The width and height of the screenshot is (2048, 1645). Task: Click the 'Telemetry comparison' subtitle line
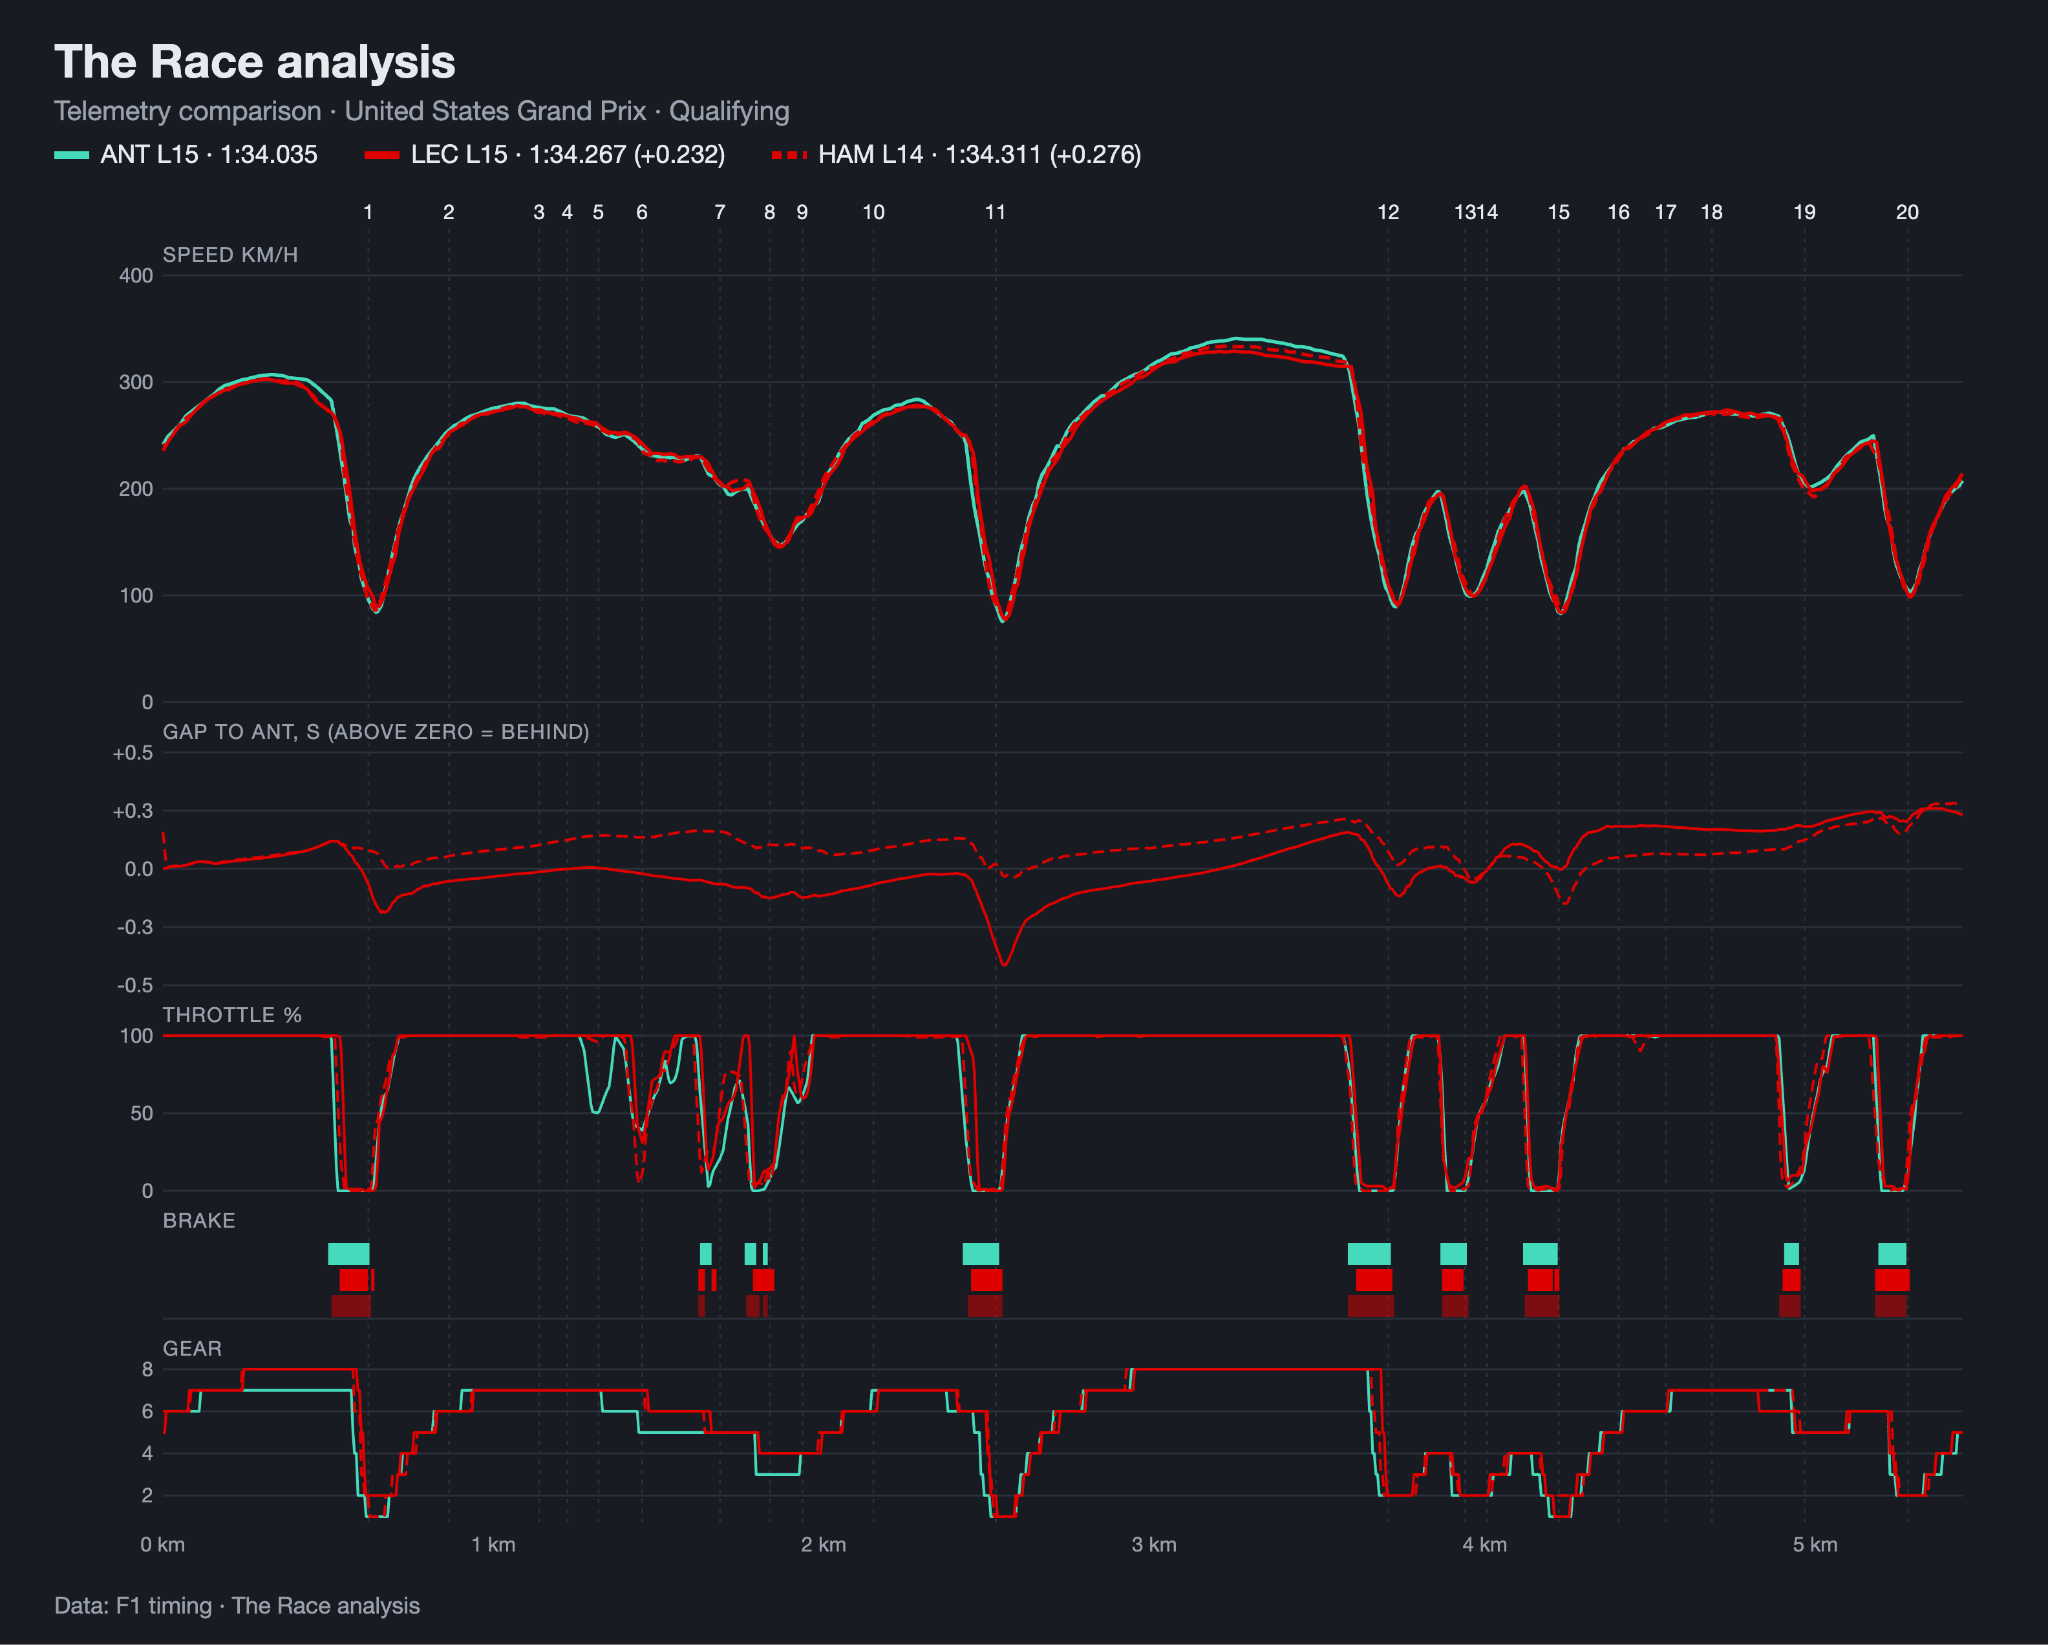click(x=422, y=111)
